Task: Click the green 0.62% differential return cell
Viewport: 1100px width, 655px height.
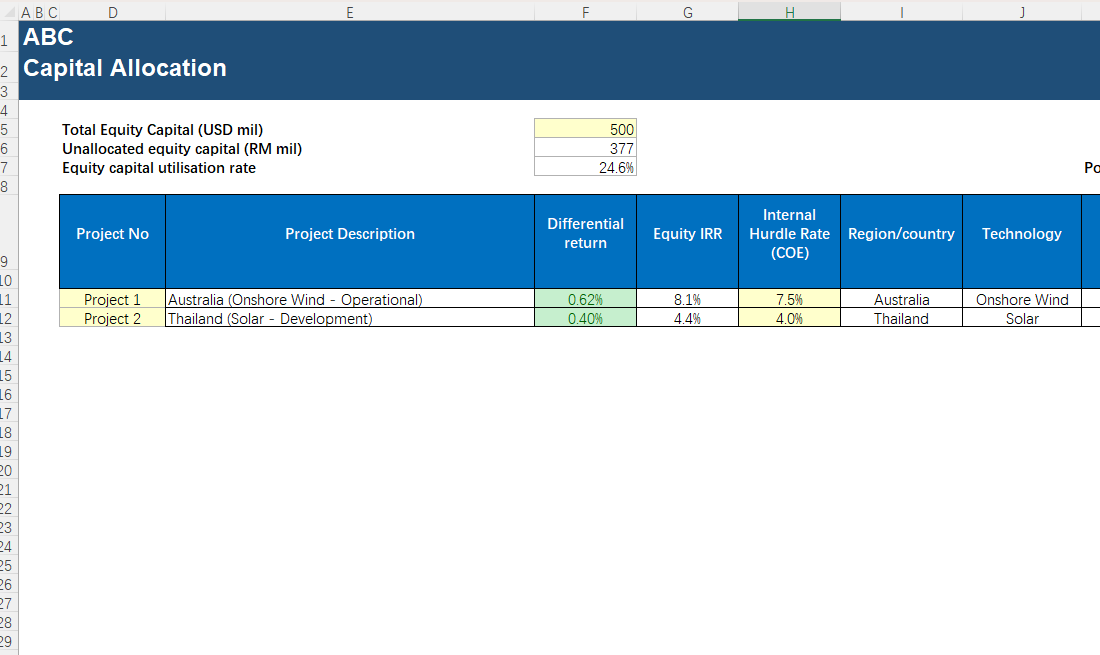Action: tap(585, 300)
